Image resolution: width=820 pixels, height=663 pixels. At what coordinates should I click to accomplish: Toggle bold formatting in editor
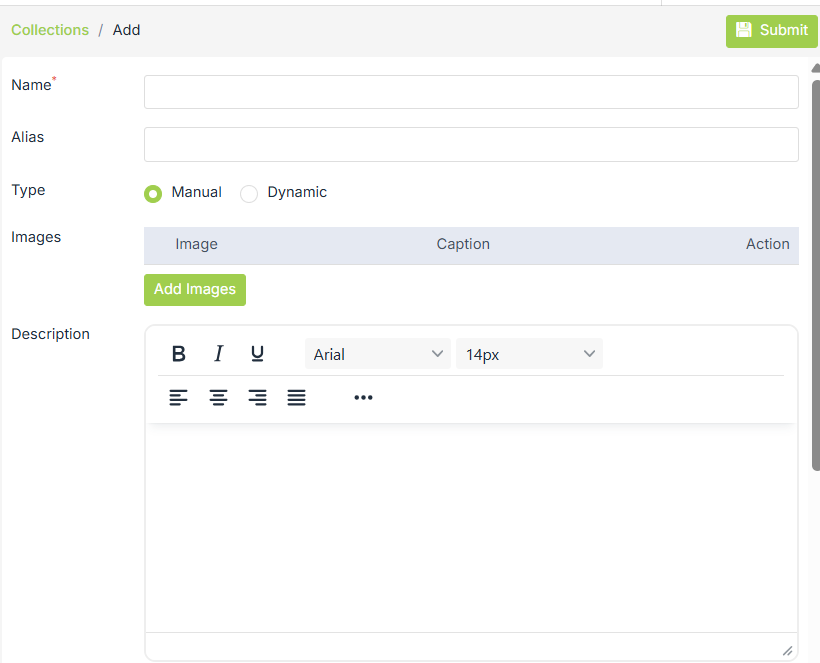click(179, 354)
